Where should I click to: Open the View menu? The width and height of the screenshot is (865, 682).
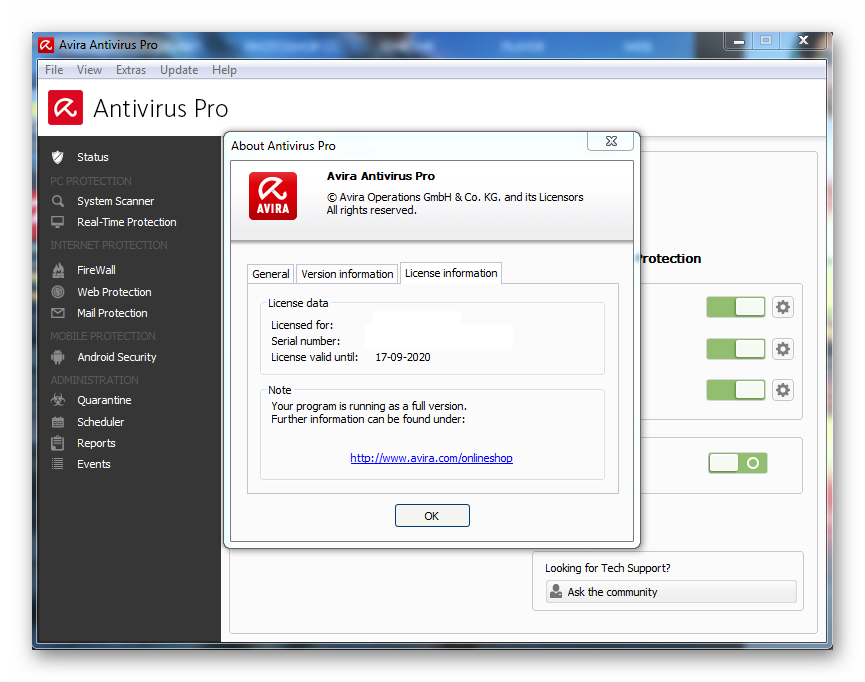pos(89,70)
